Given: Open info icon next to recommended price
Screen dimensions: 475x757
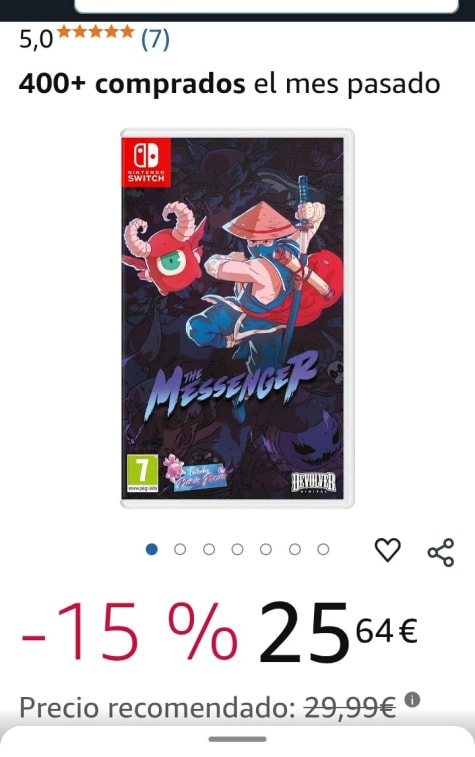Looking at the screenshot, I should coord(412,699).
